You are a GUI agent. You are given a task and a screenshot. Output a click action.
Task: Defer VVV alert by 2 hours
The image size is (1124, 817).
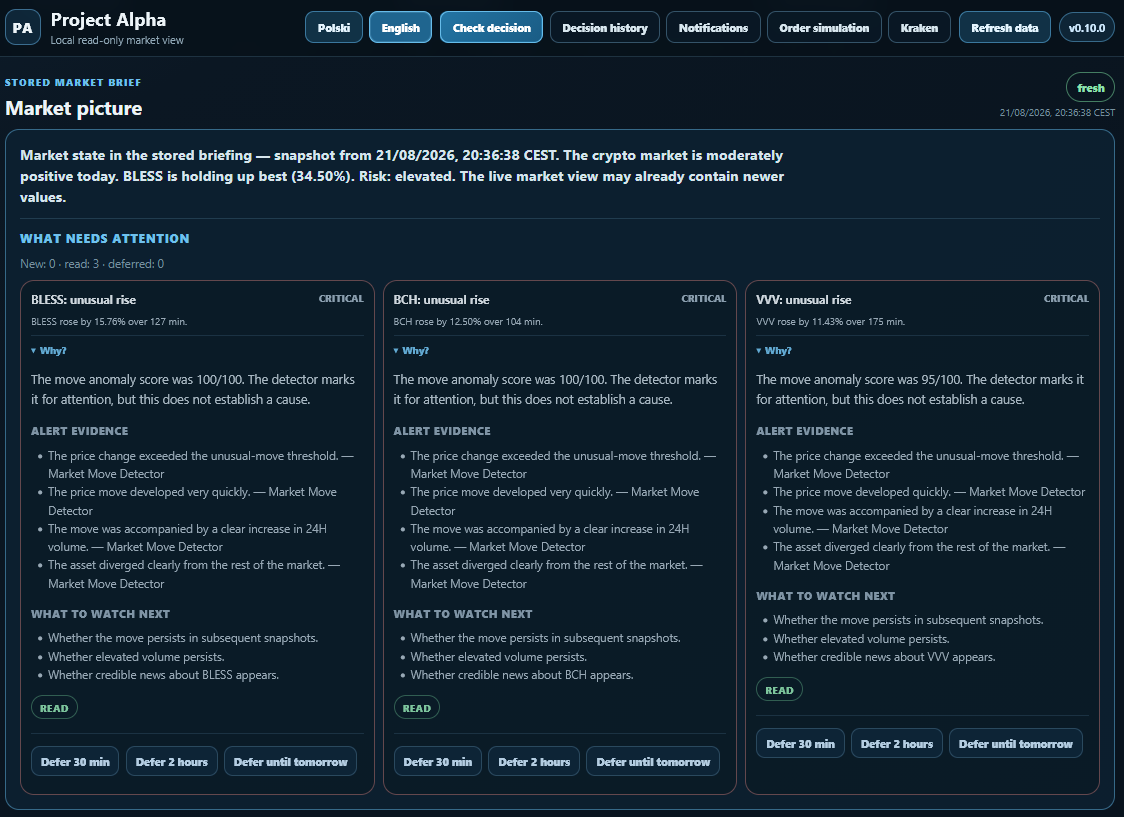pyautogui.click(x=897, y=744)
